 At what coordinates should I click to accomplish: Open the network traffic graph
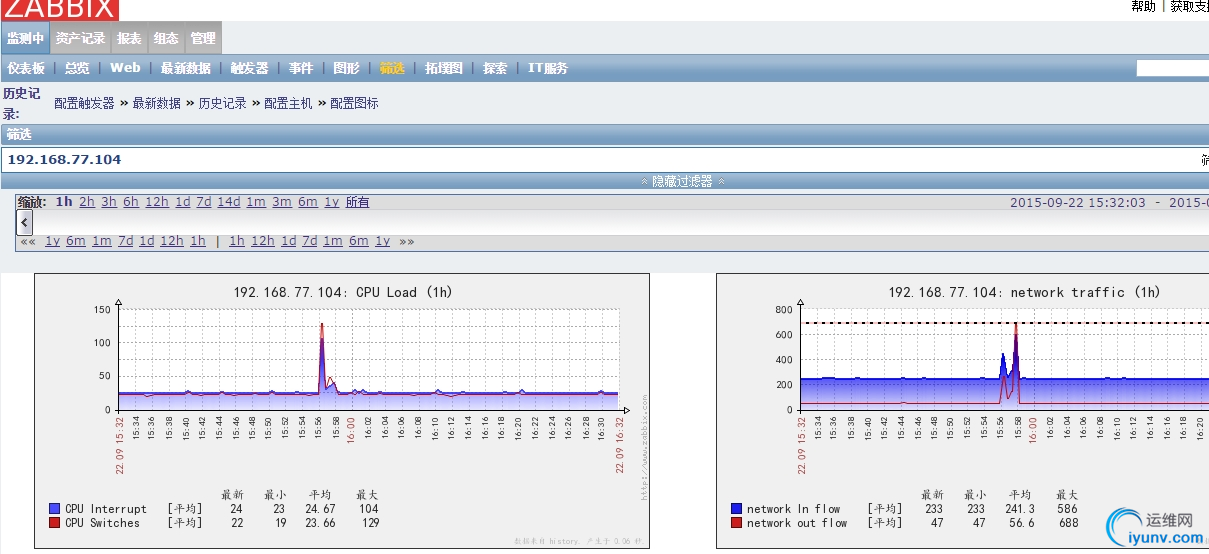(962, 411)
